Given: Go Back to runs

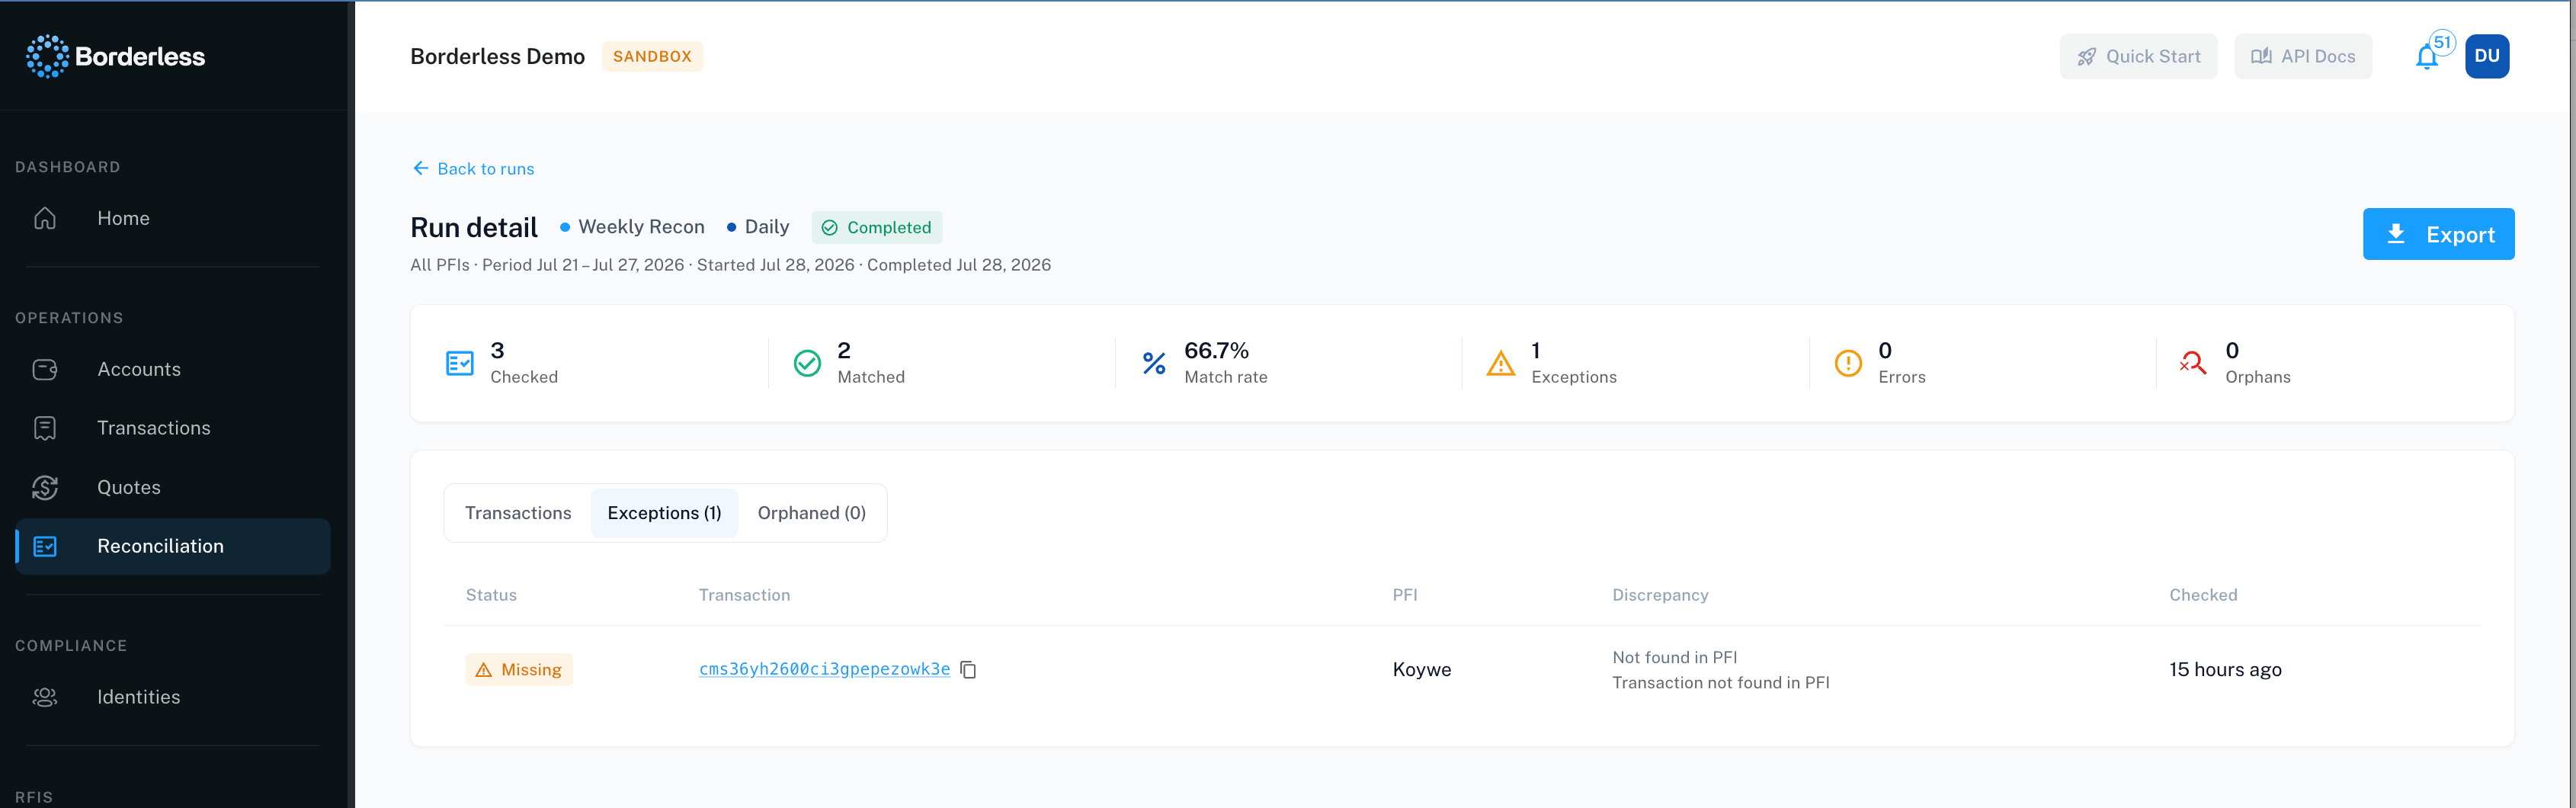Looking at the screenshot, I should point(474,168).
